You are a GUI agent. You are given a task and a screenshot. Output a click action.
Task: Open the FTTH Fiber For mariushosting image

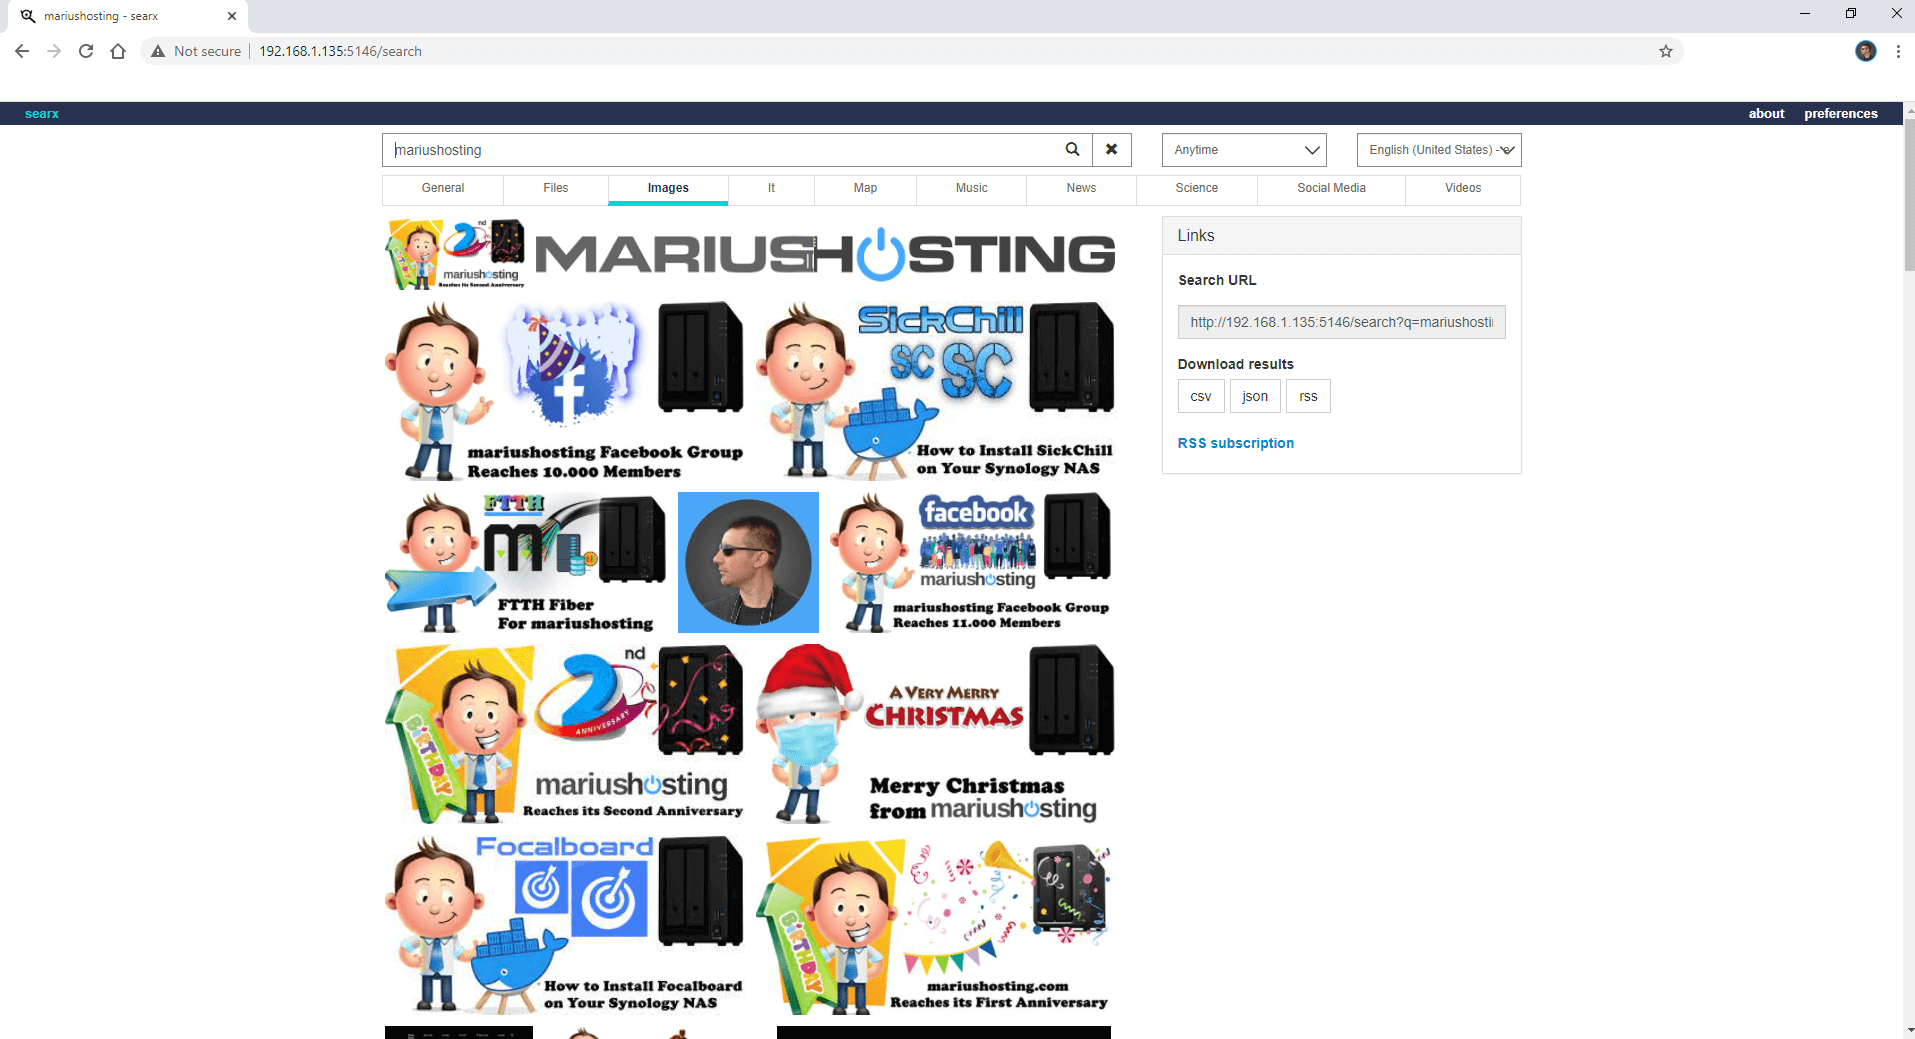527,562
